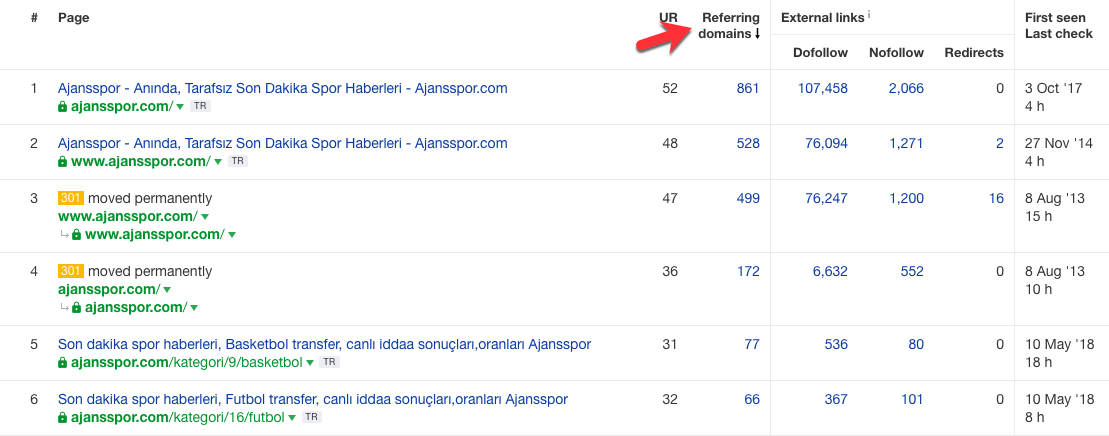Click the 16 redirects link in row 3

996,198
